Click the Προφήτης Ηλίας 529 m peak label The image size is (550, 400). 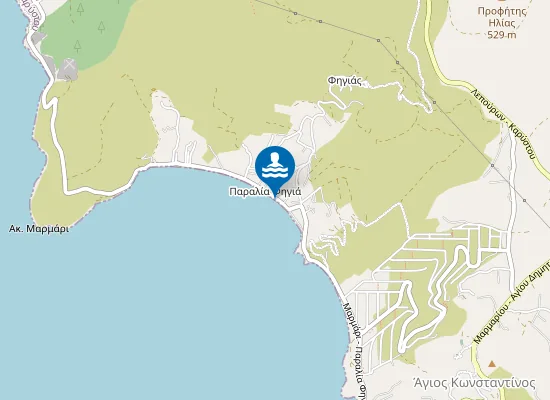click(502, 23)
